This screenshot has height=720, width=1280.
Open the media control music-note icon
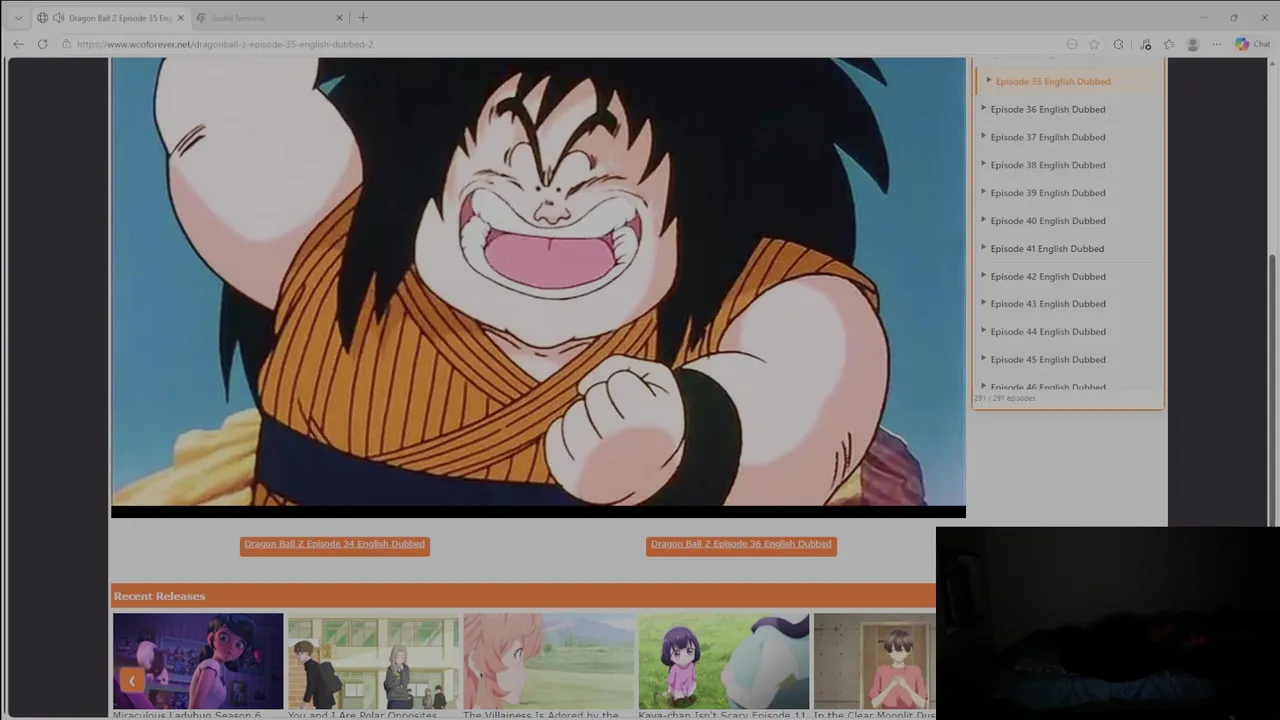pos(1146,44)
